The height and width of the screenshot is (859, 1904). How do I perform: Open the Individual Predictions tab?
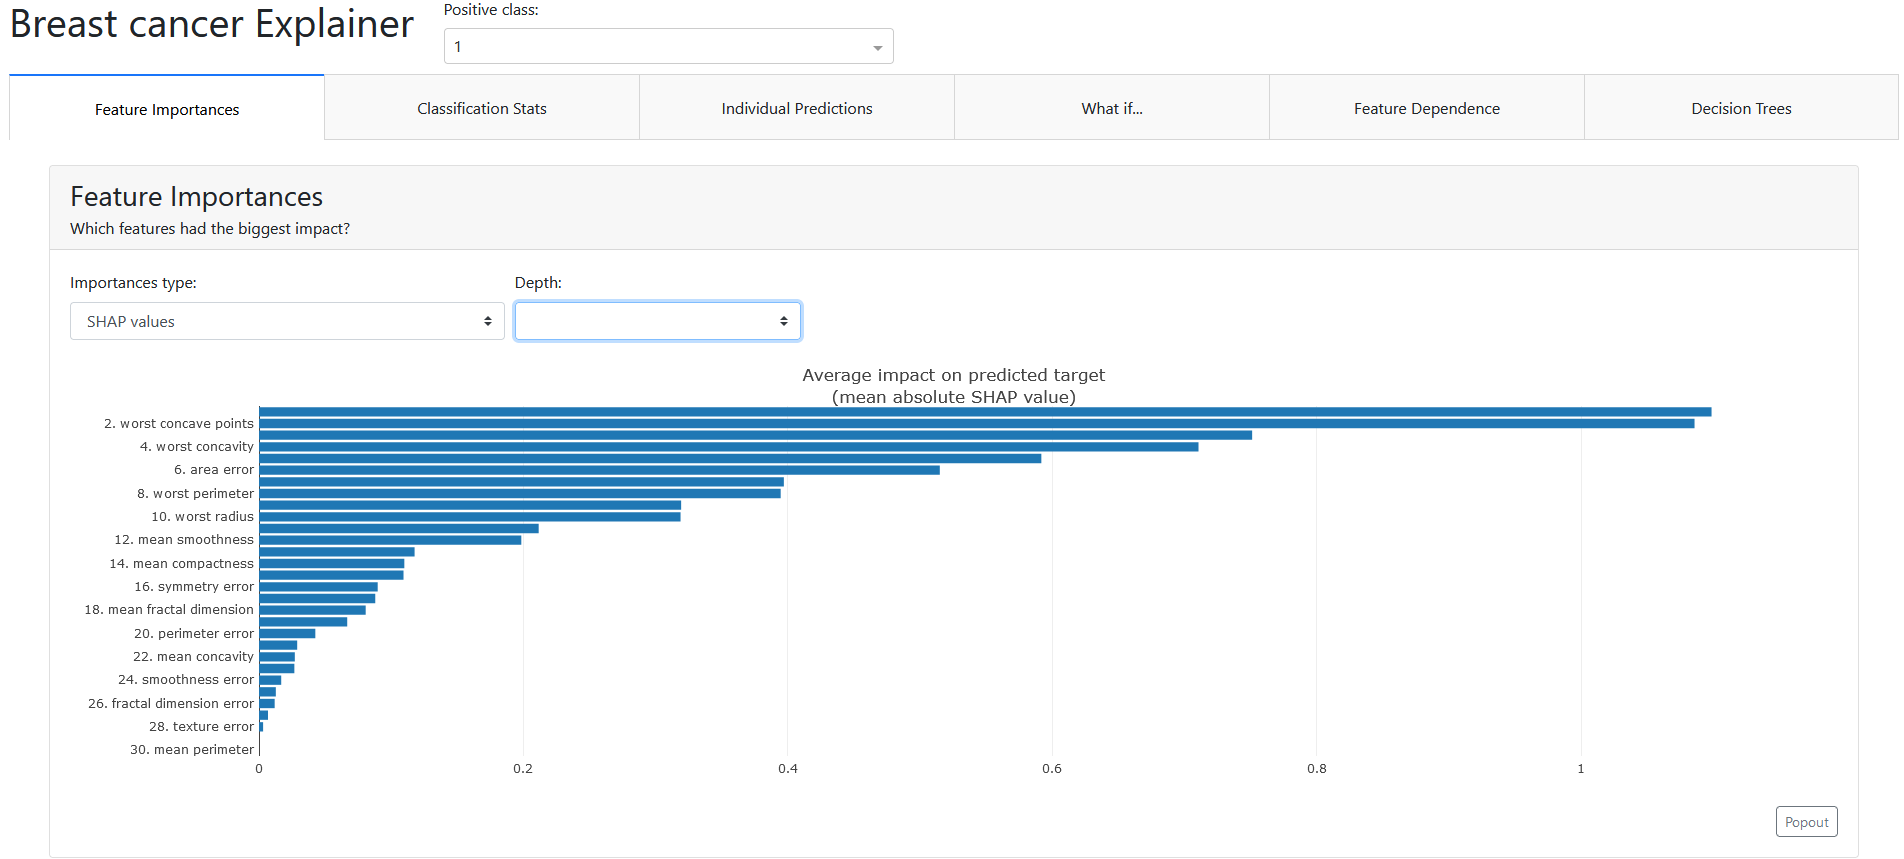click(x=796, y=108)
